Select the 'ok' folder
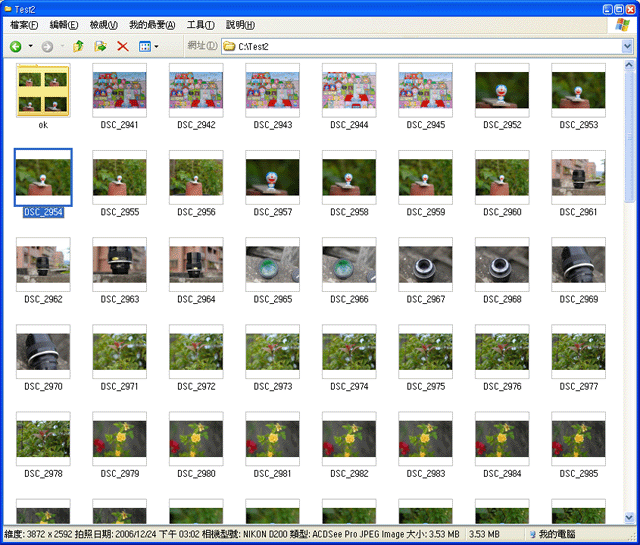 (x=43, y=91)
